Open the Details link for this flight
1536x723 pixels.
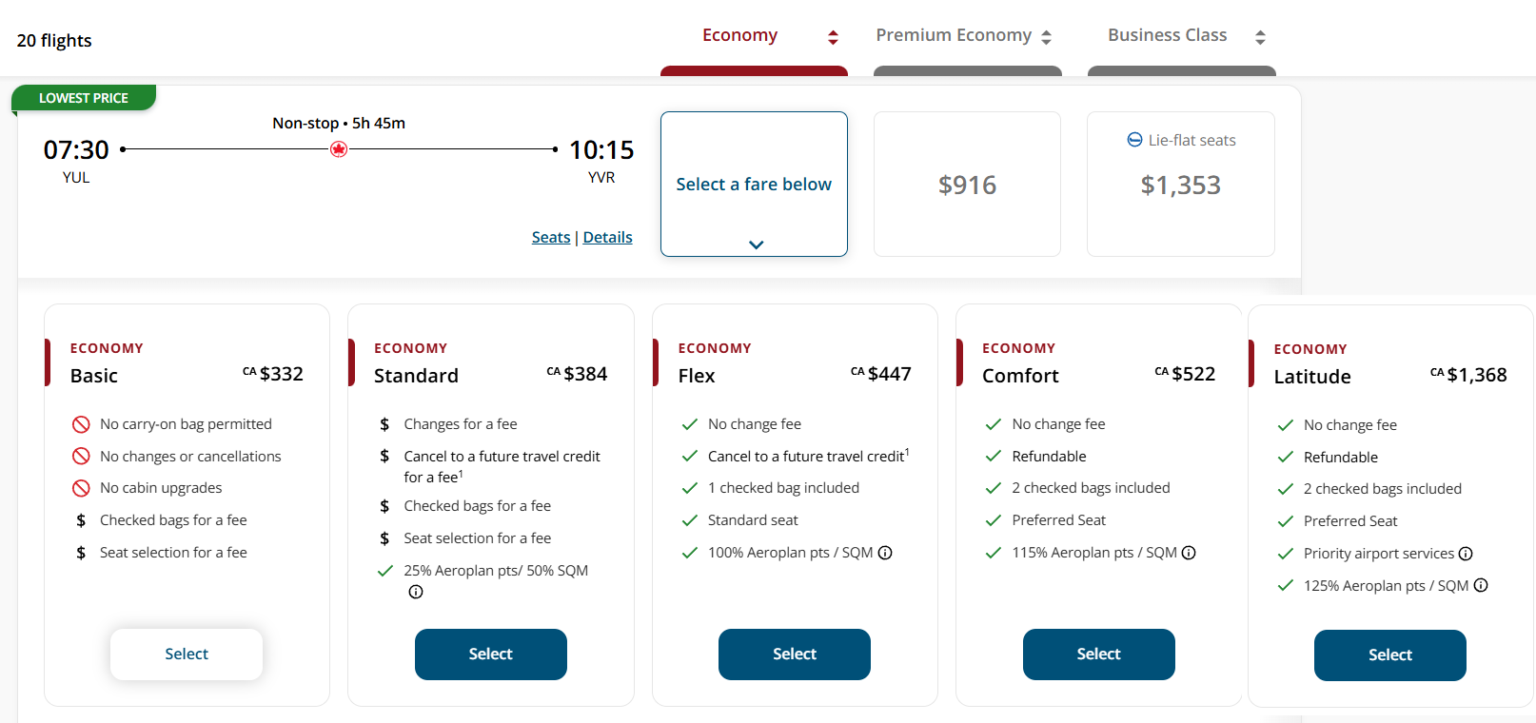coord(607,237)
